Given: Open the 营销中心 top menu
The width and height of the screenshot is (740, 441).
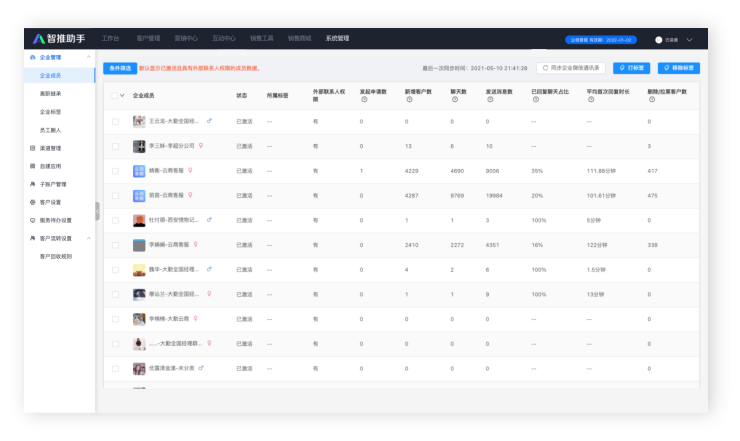Looking at the screenshot, I should click(x=186, y=38).
